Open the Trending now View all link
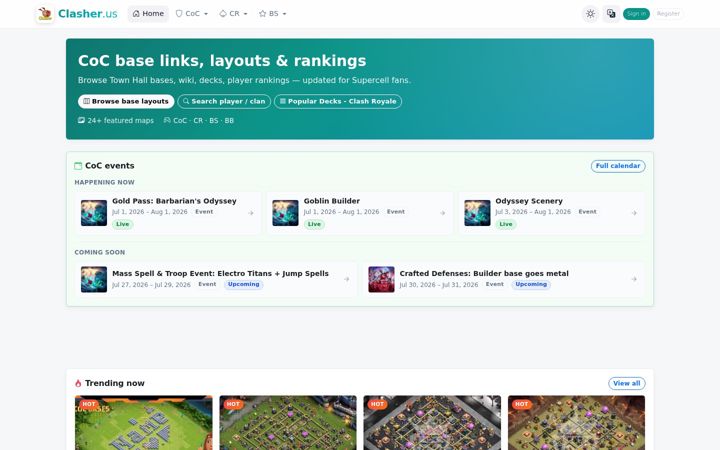This screenshot has height=450, width=720. 626,383
